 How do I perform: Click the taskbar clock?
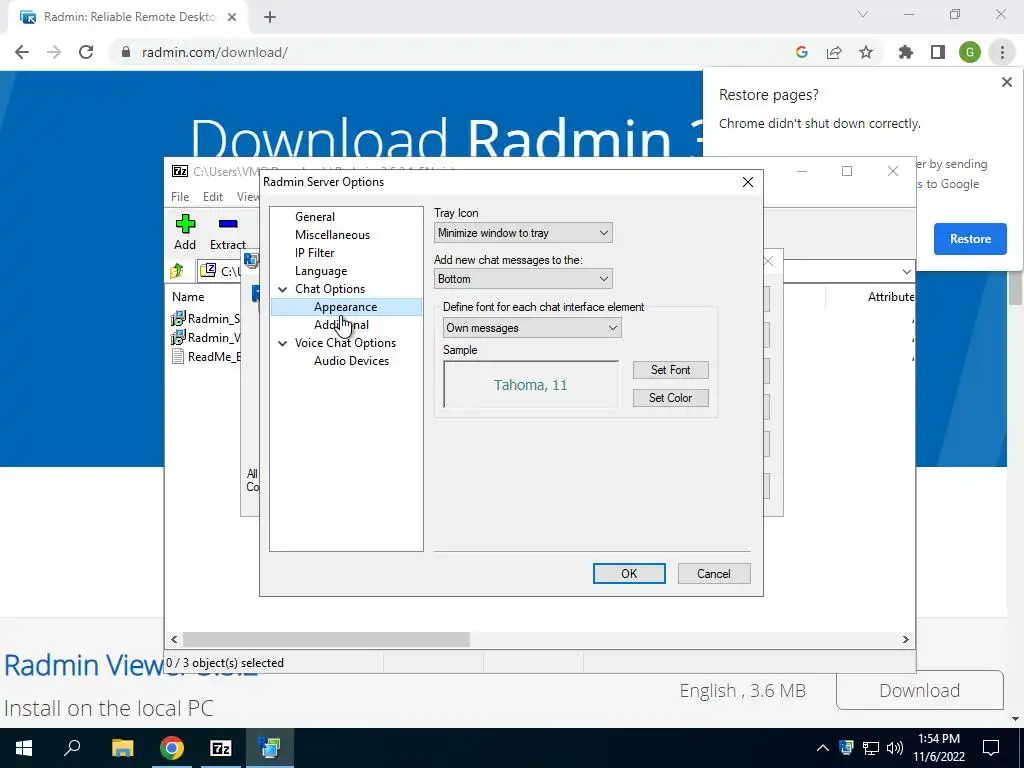[939, 748]
